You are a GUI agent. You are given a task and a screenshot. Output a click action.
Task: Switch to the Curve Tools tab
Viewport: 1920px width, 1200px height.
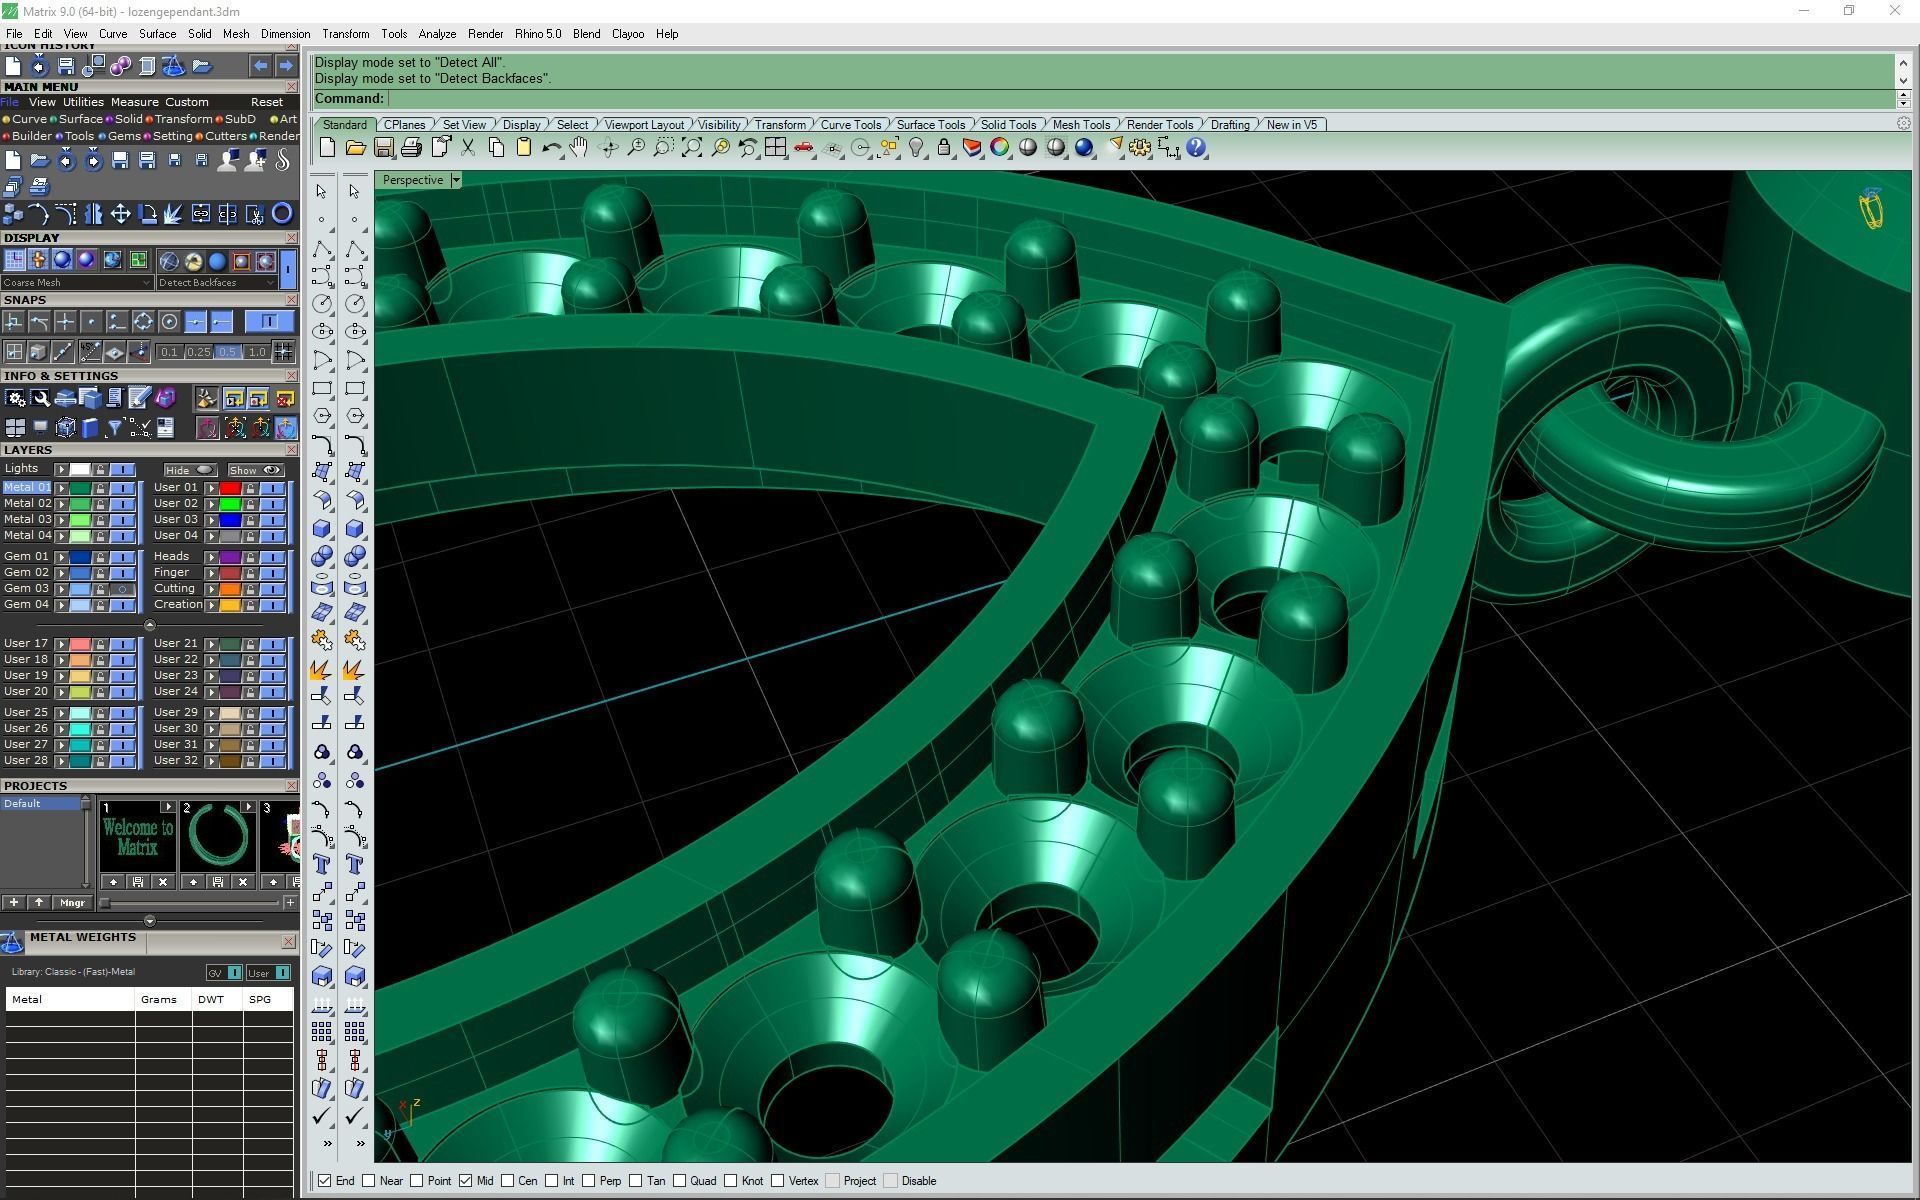click(851, 125)
